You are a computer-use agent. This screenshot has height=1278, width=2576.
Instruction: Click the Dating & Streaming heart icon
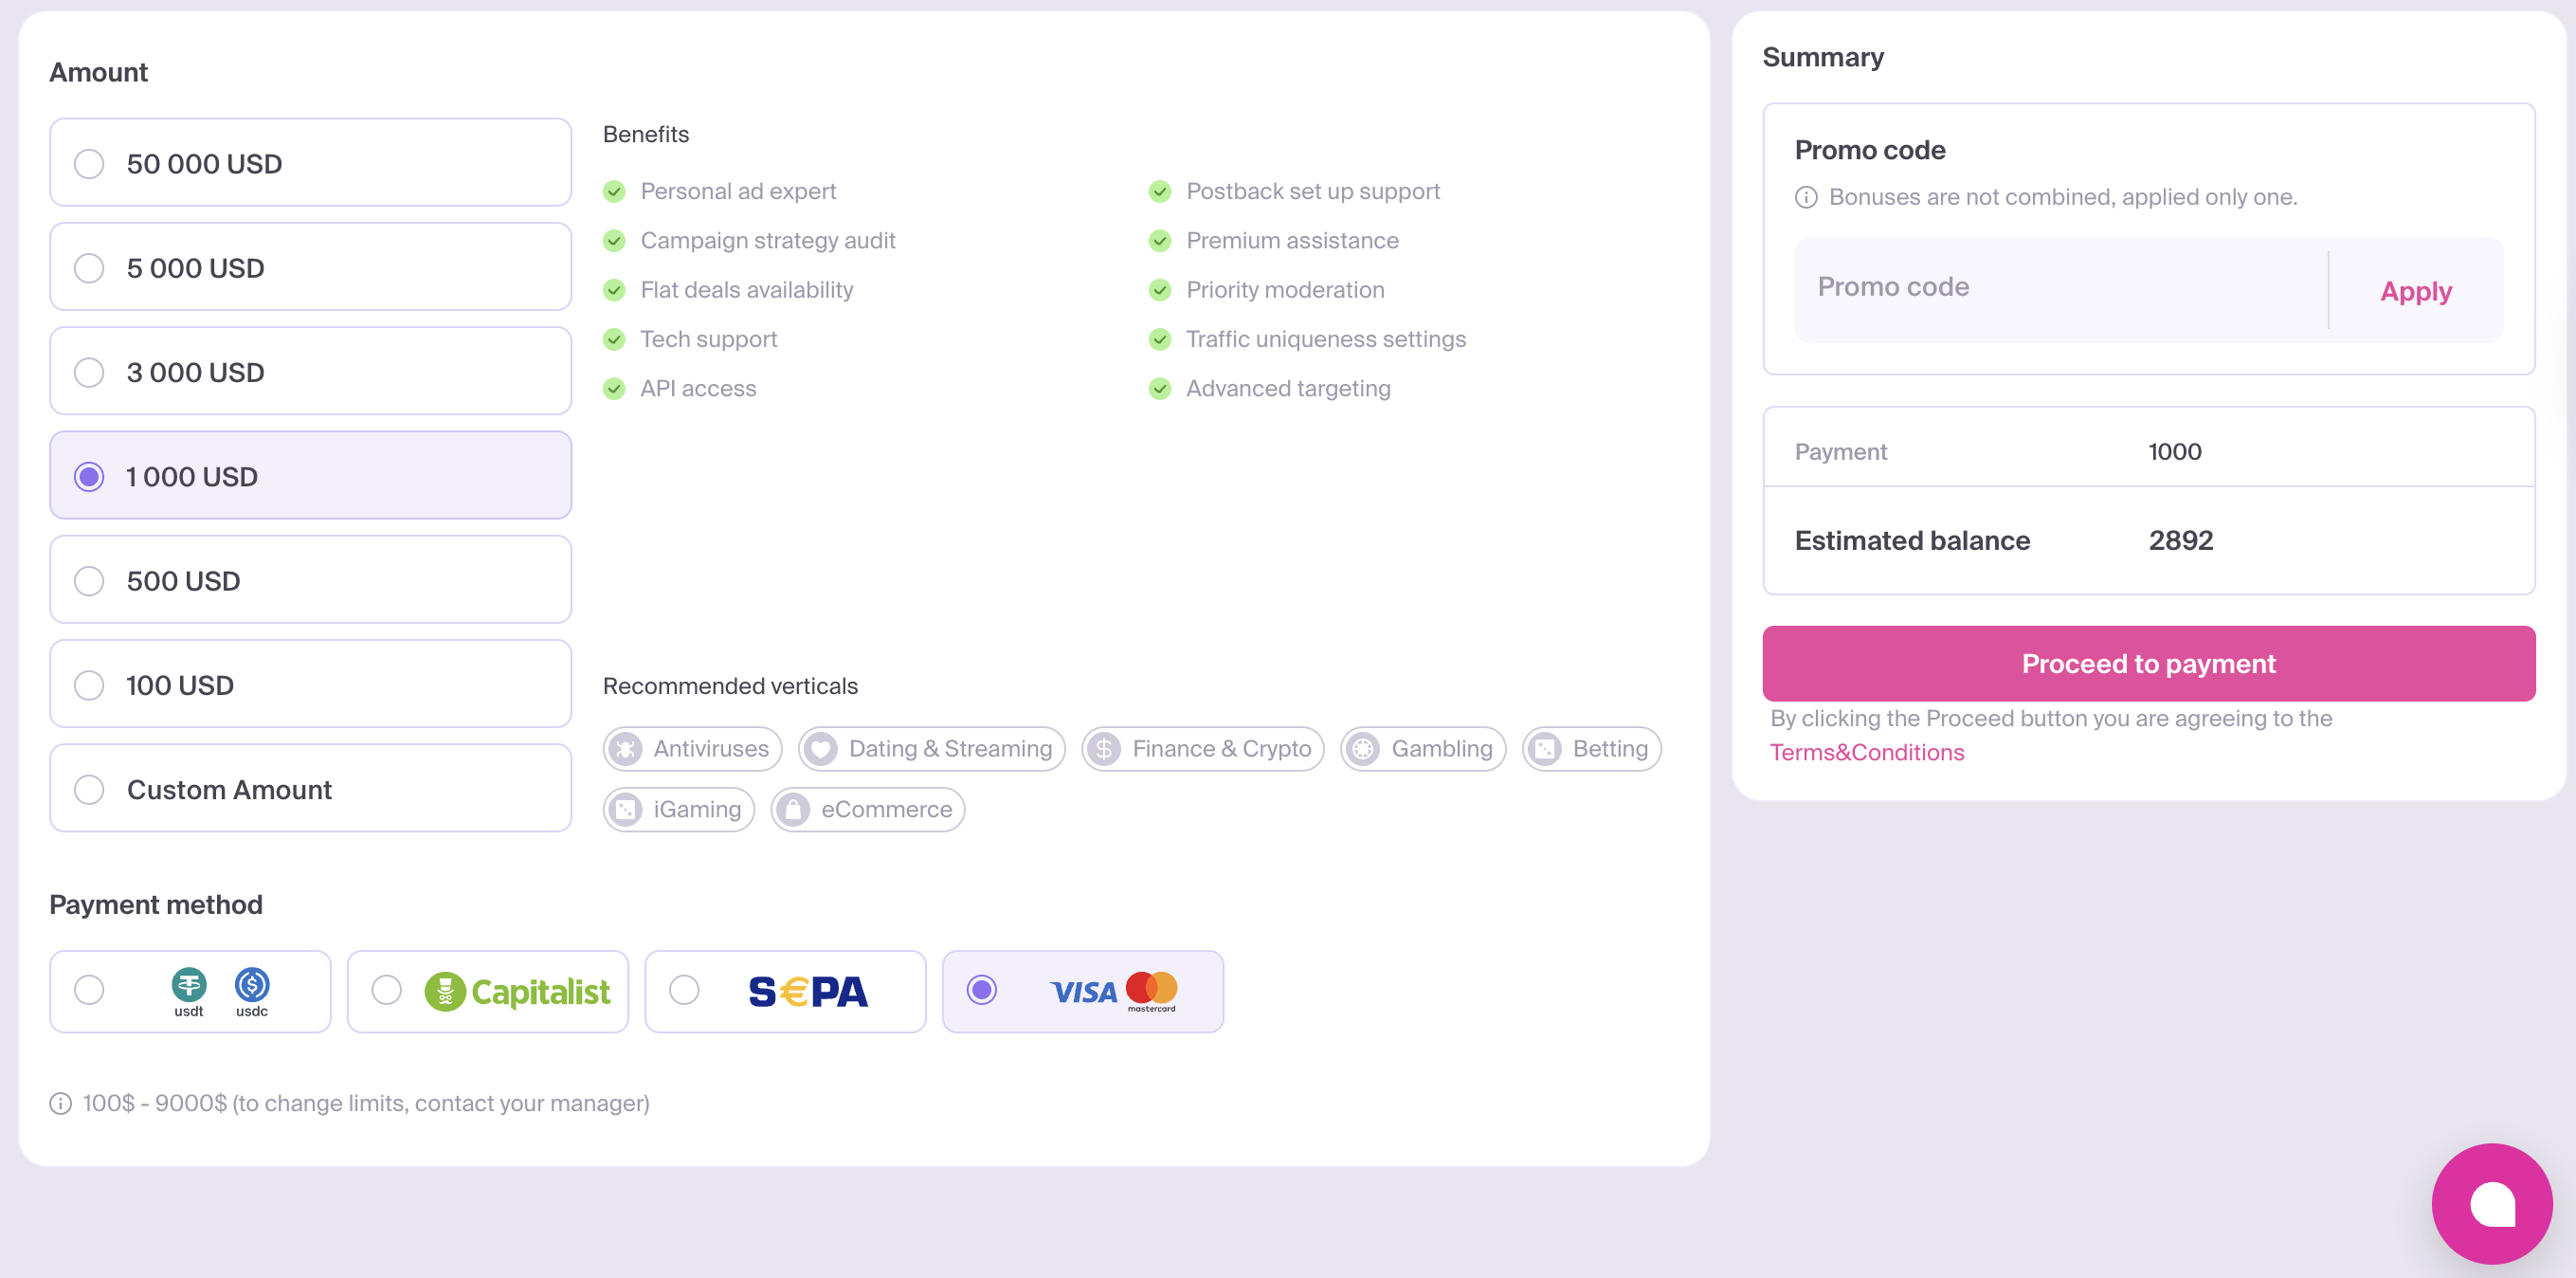[x=821, y=749]
